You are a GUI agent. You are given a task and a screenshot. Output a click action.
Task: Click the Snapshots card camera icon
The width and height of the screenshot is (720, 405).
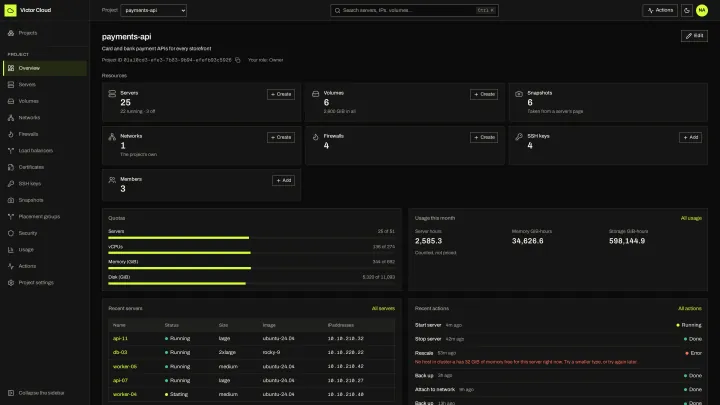(519, 94)
